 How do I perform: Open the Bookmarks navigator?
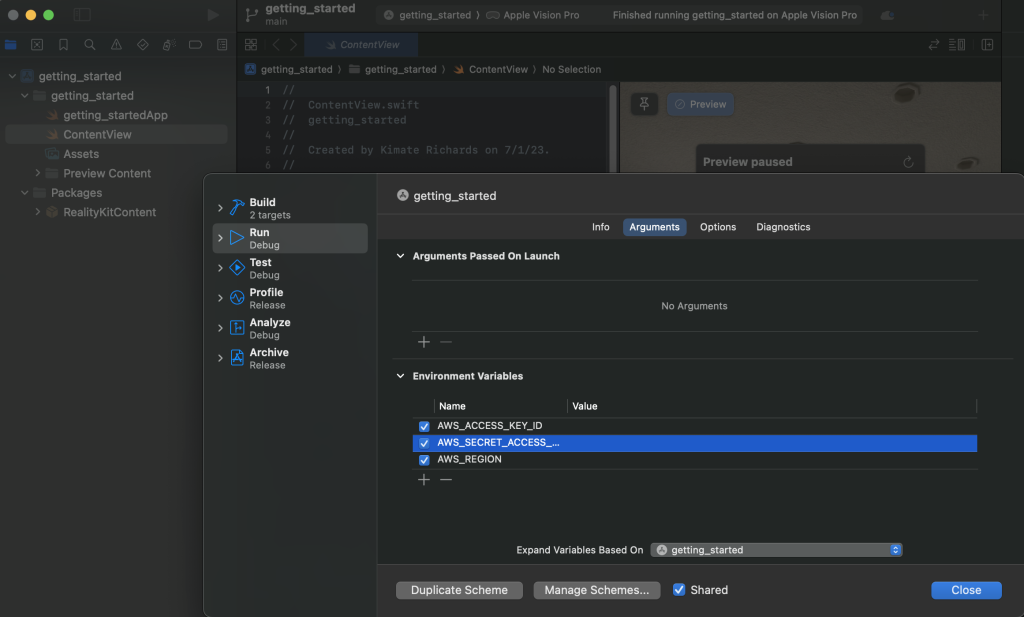coord(63,45)
